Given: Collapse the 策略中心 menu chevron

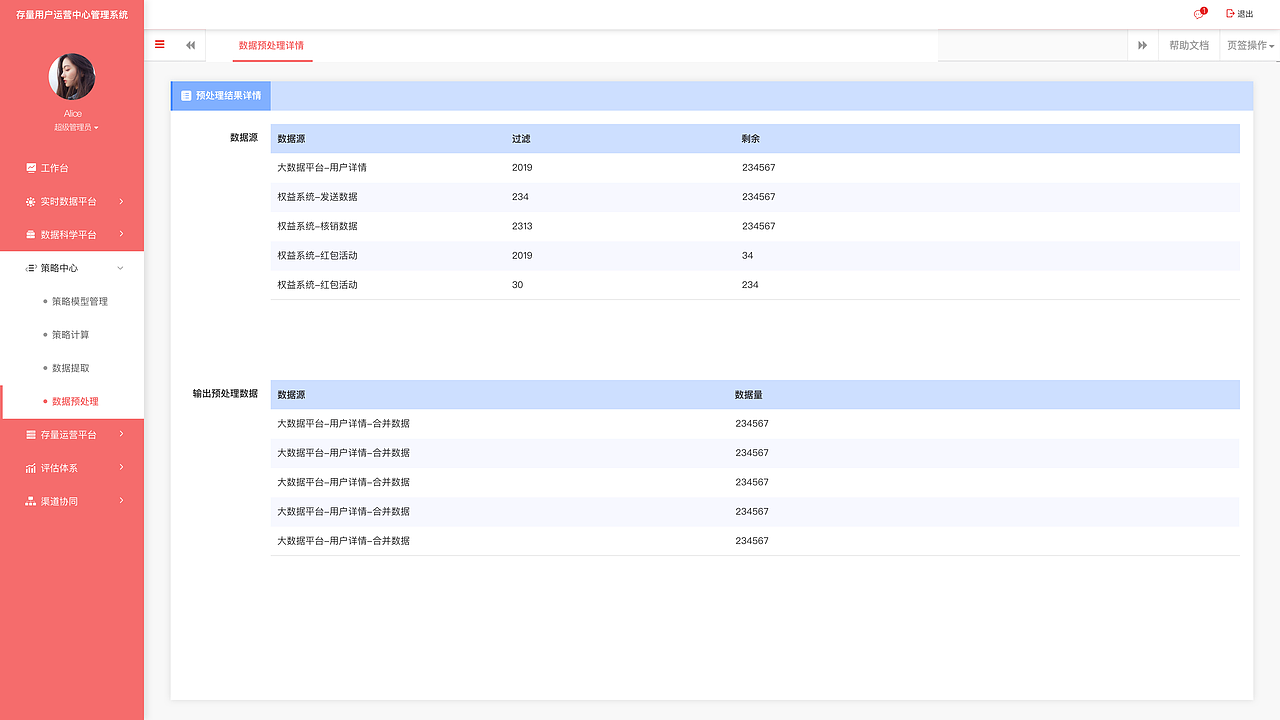Looking at the screenshot, I should 121,268.
